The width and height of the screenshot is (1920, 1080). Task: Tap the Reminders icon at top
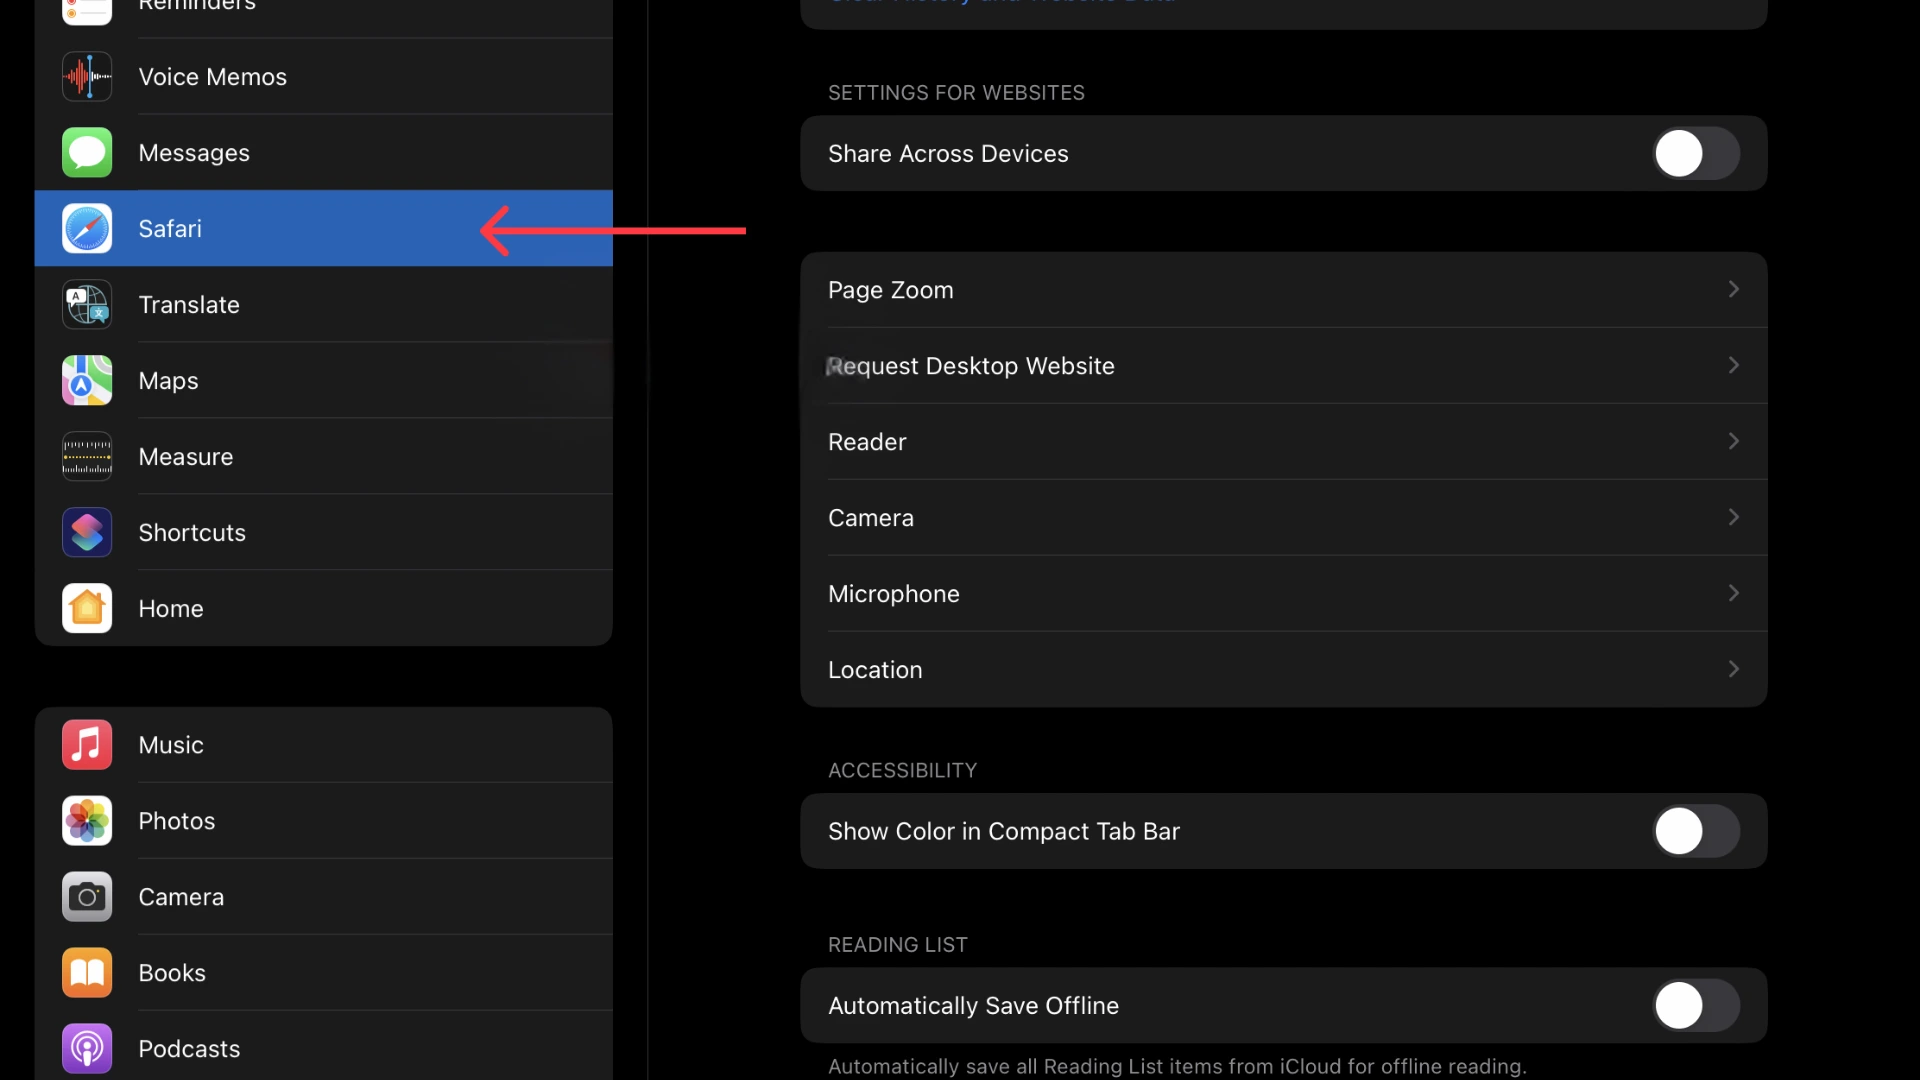click(x=87, y=10)
